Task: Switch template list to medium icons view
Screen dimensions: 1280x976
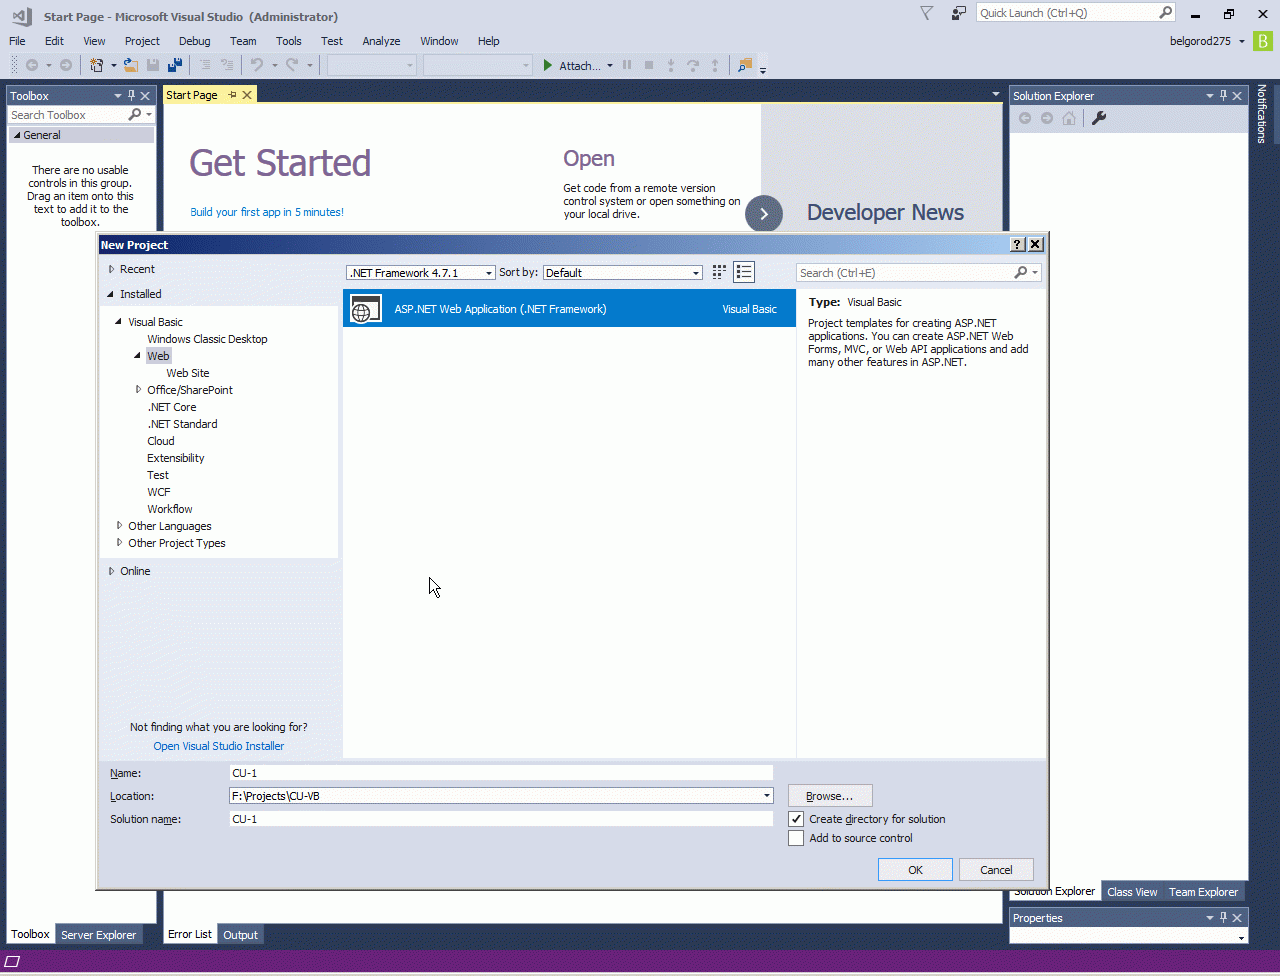Action: tap(743, 272)
